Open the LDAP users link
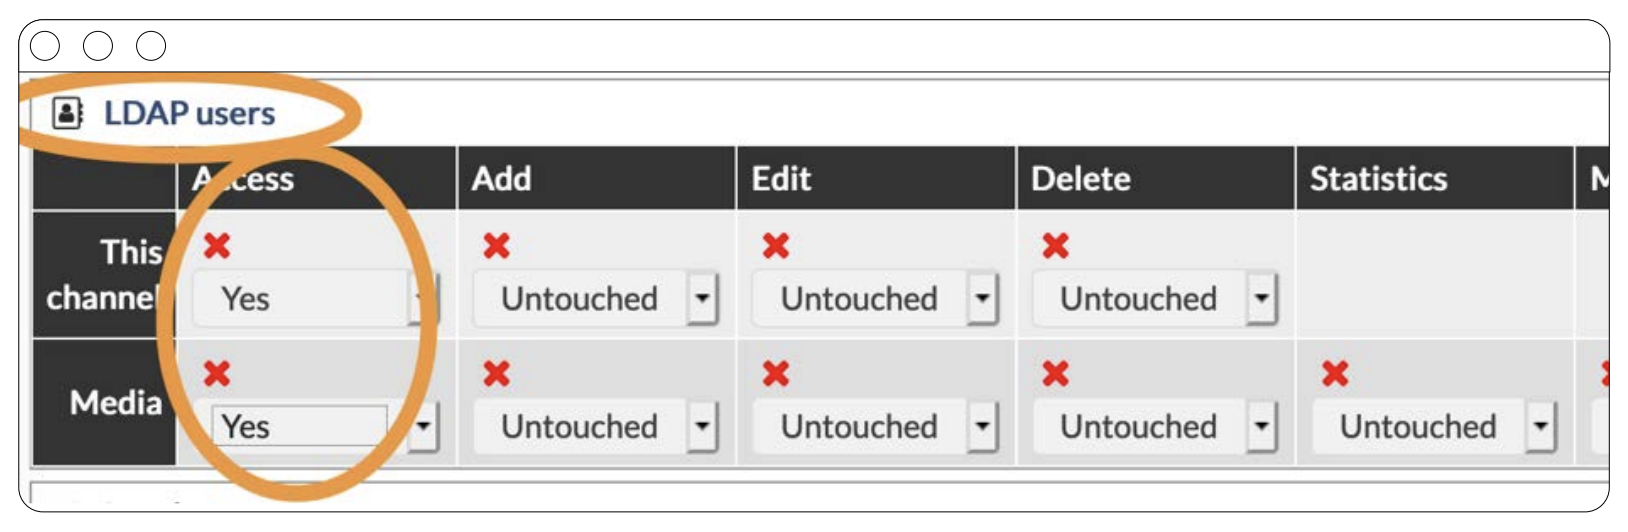 pyautogui.click(x=189, y=113)
